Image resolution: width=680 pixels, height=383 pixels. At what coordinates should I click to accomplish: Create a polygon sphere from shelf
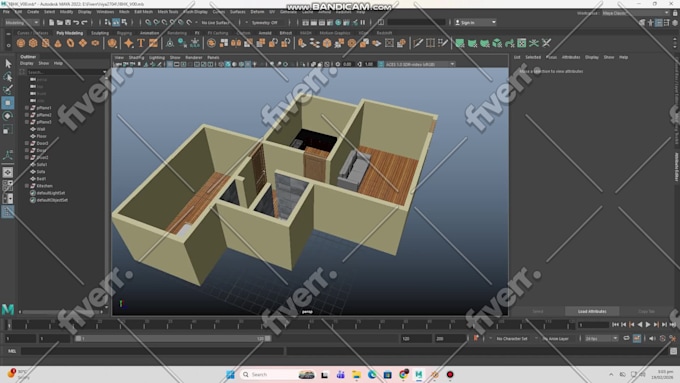[x=21, y=43]
